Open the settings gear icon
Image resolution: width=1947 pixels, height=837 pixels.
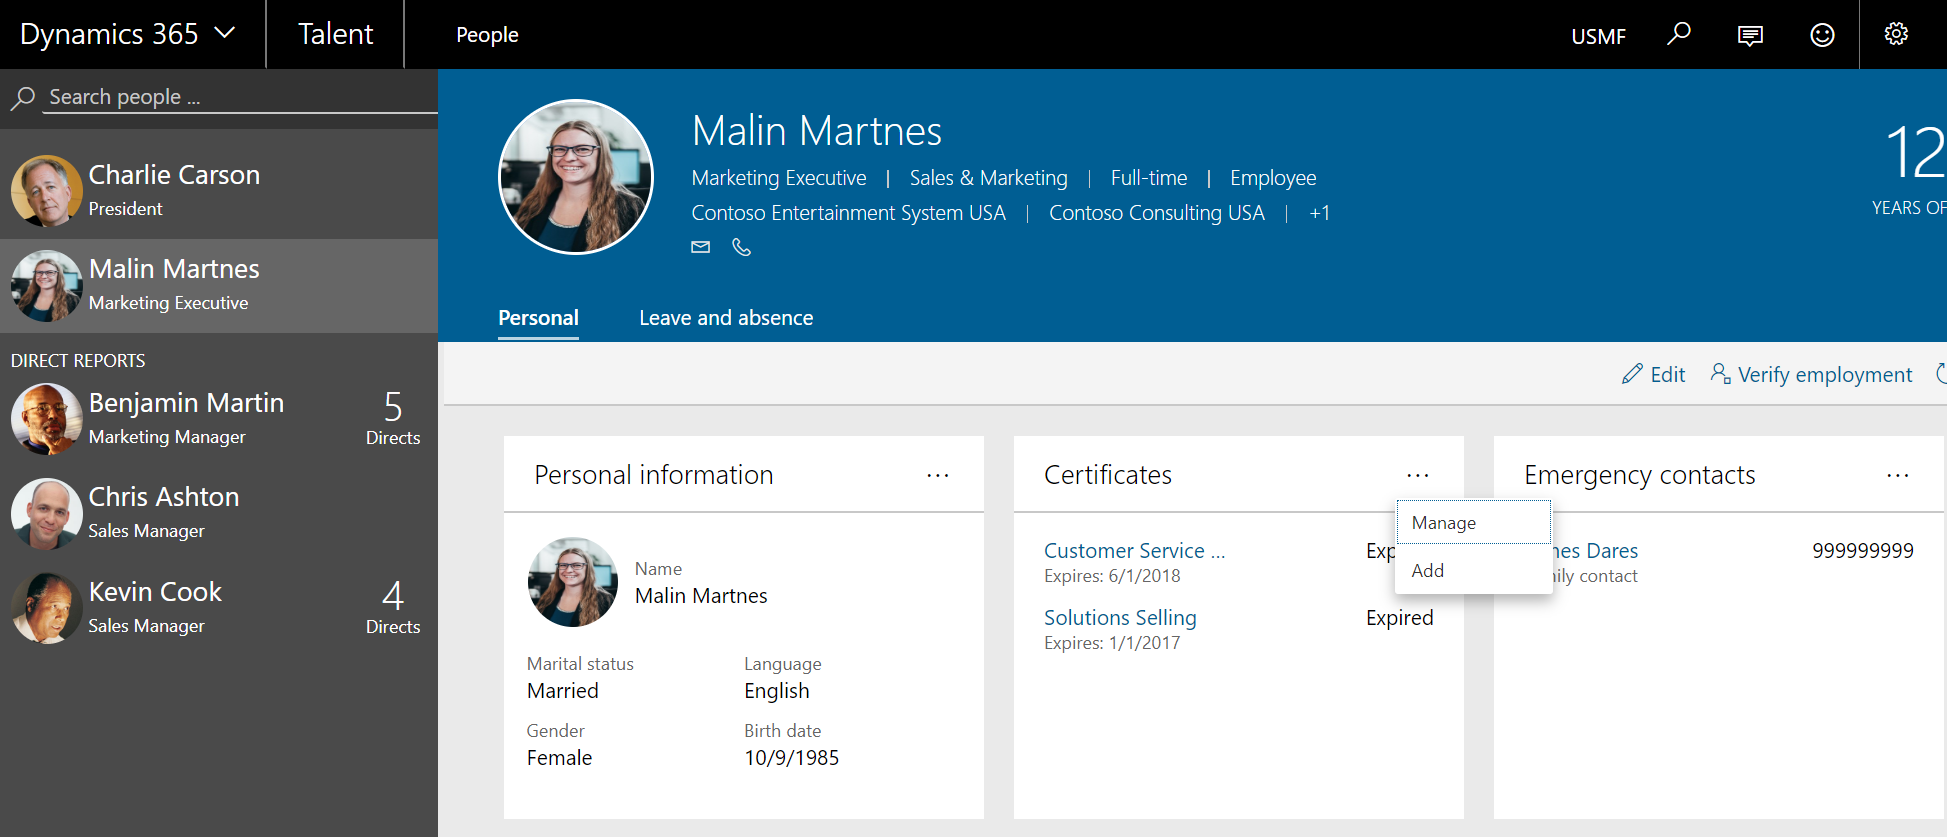point(1896,34)
